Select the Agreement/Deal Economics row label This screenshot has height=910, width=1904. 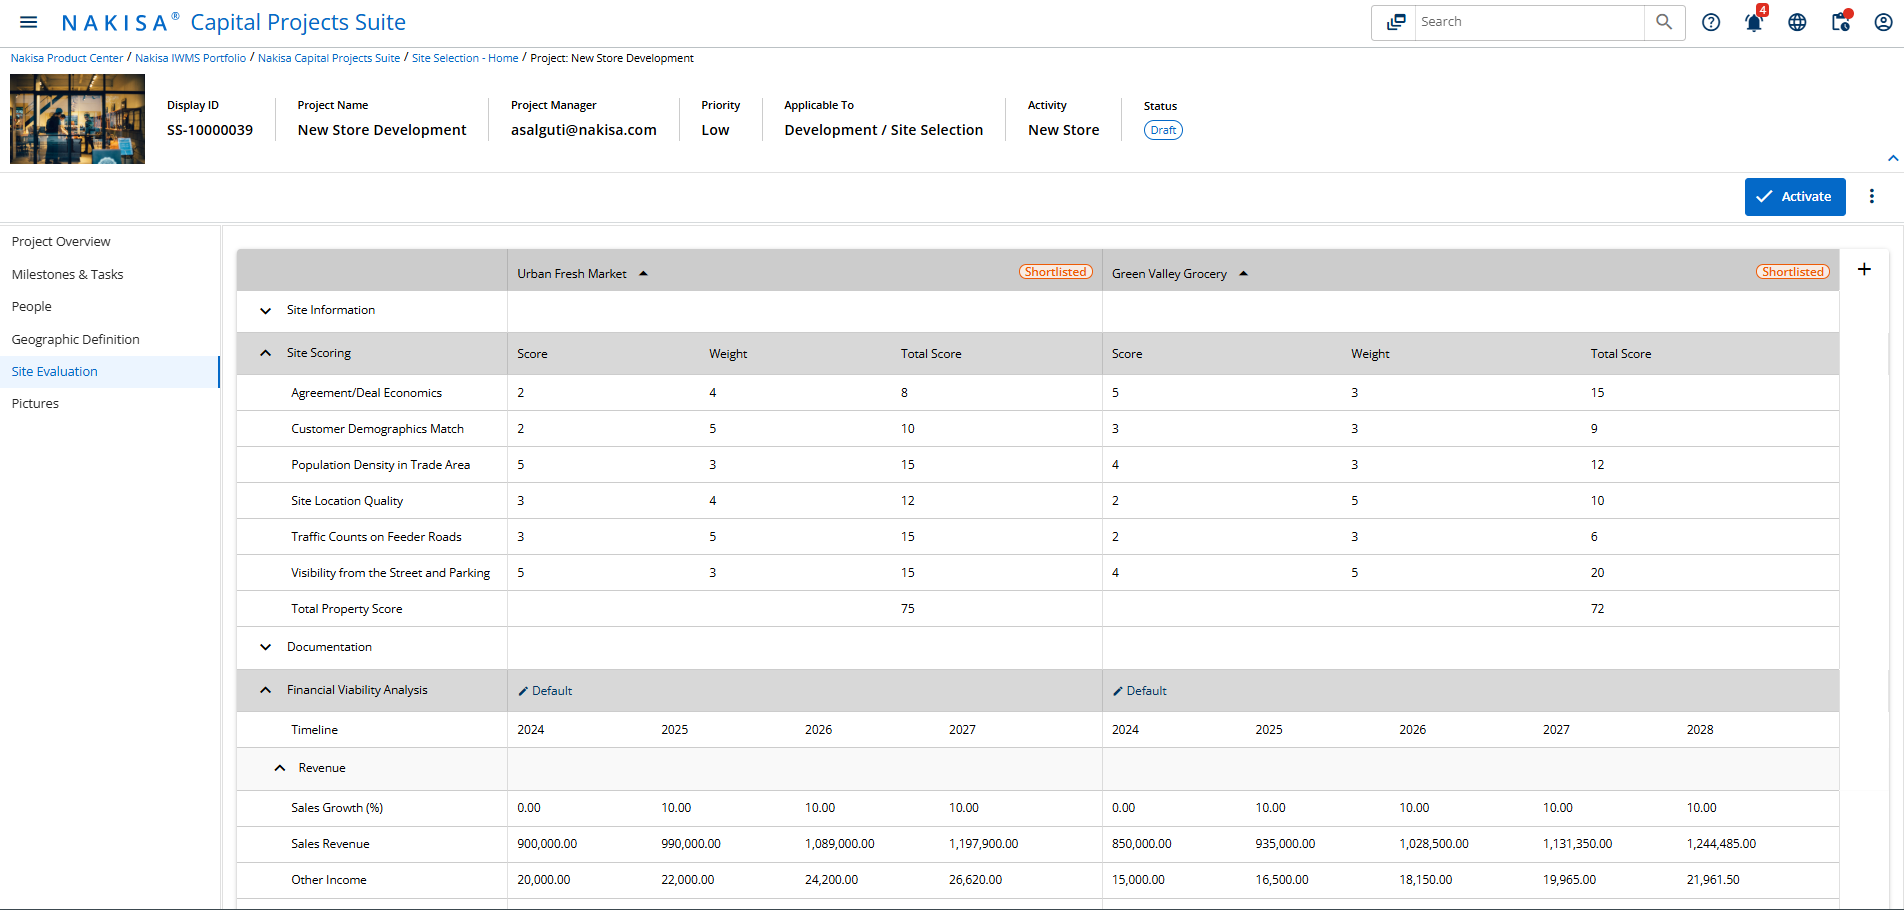366,393
